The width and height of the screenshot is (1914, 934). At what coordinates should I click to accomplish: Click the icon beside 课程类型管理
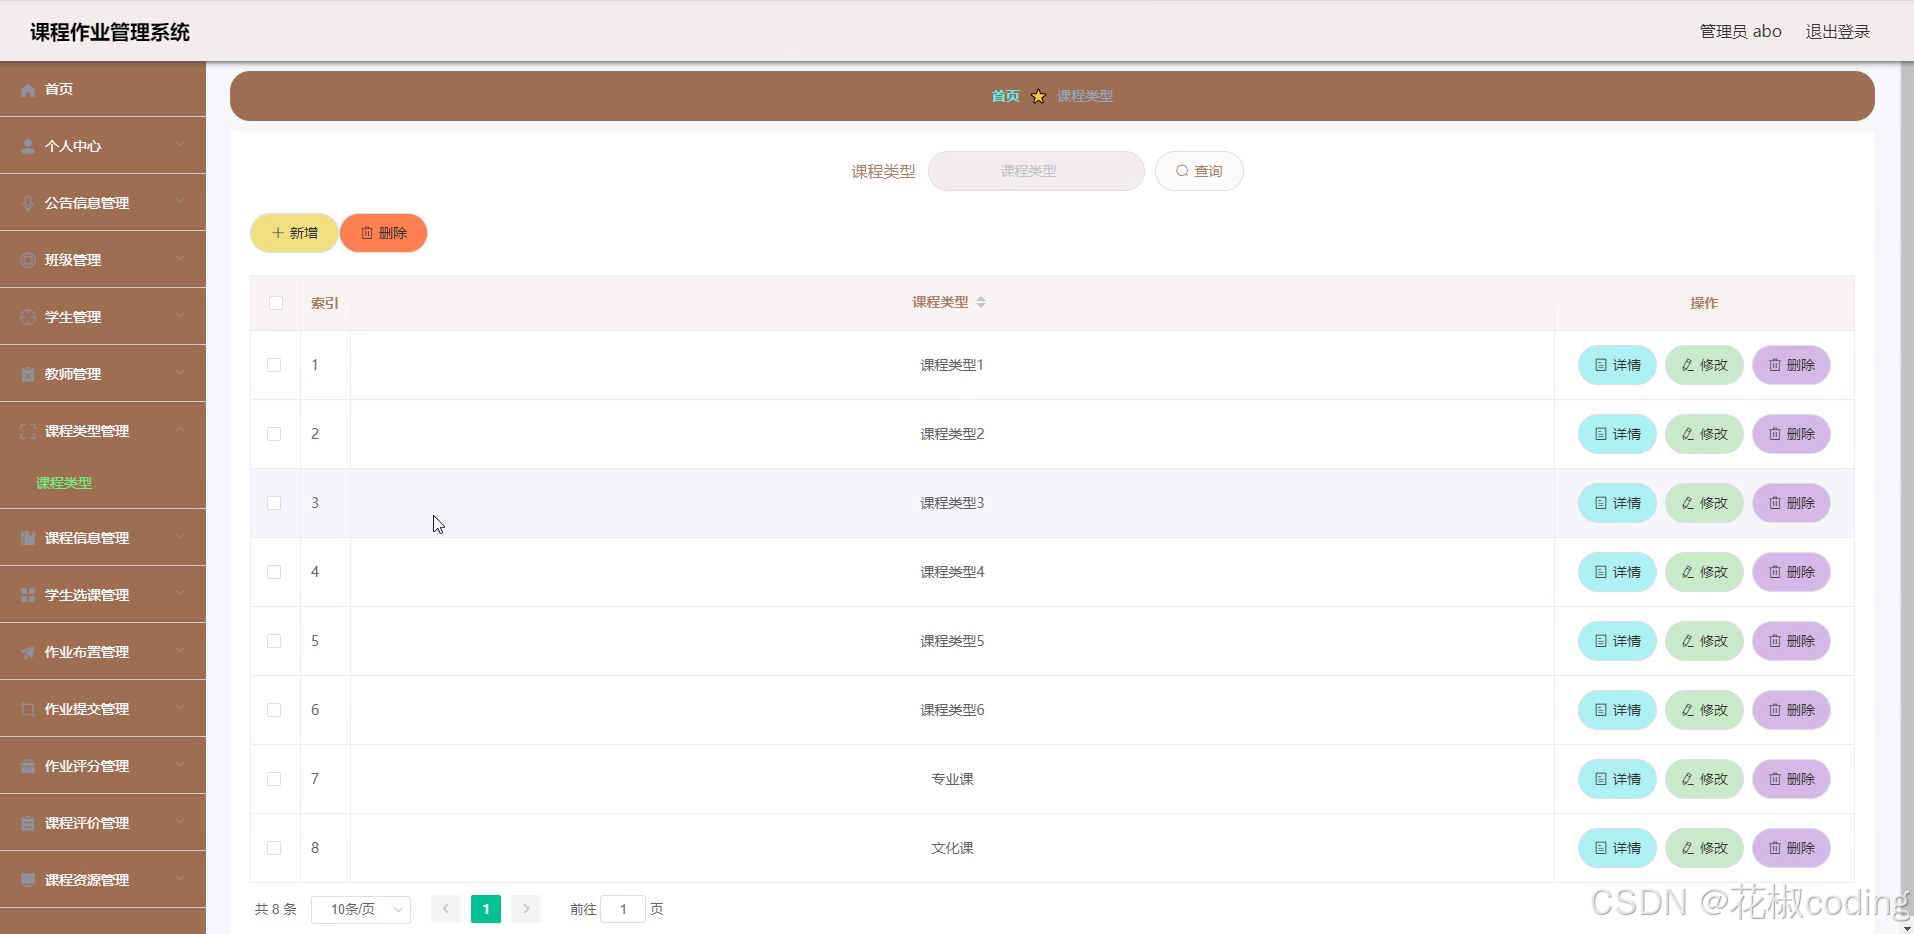28,431
